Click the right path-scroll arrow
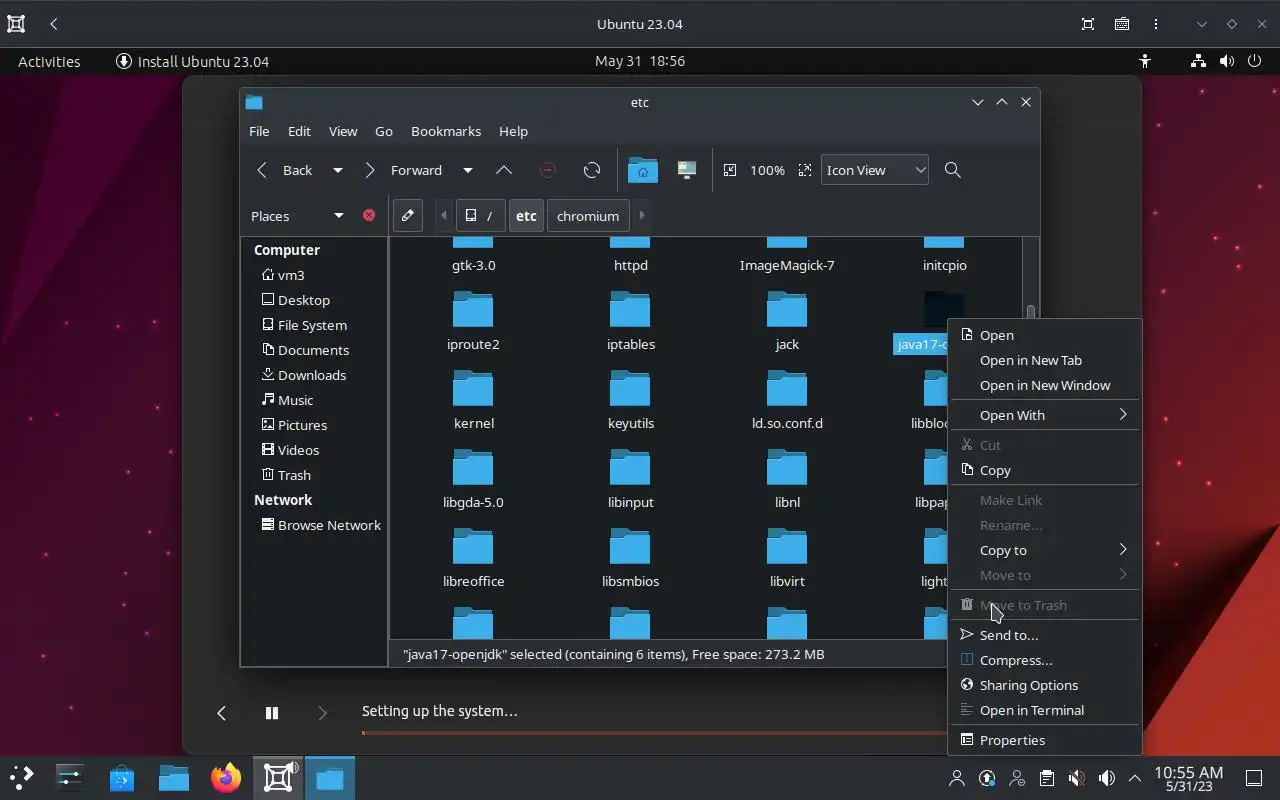This screenshot has width=1280, height=800. coord(642,215)
